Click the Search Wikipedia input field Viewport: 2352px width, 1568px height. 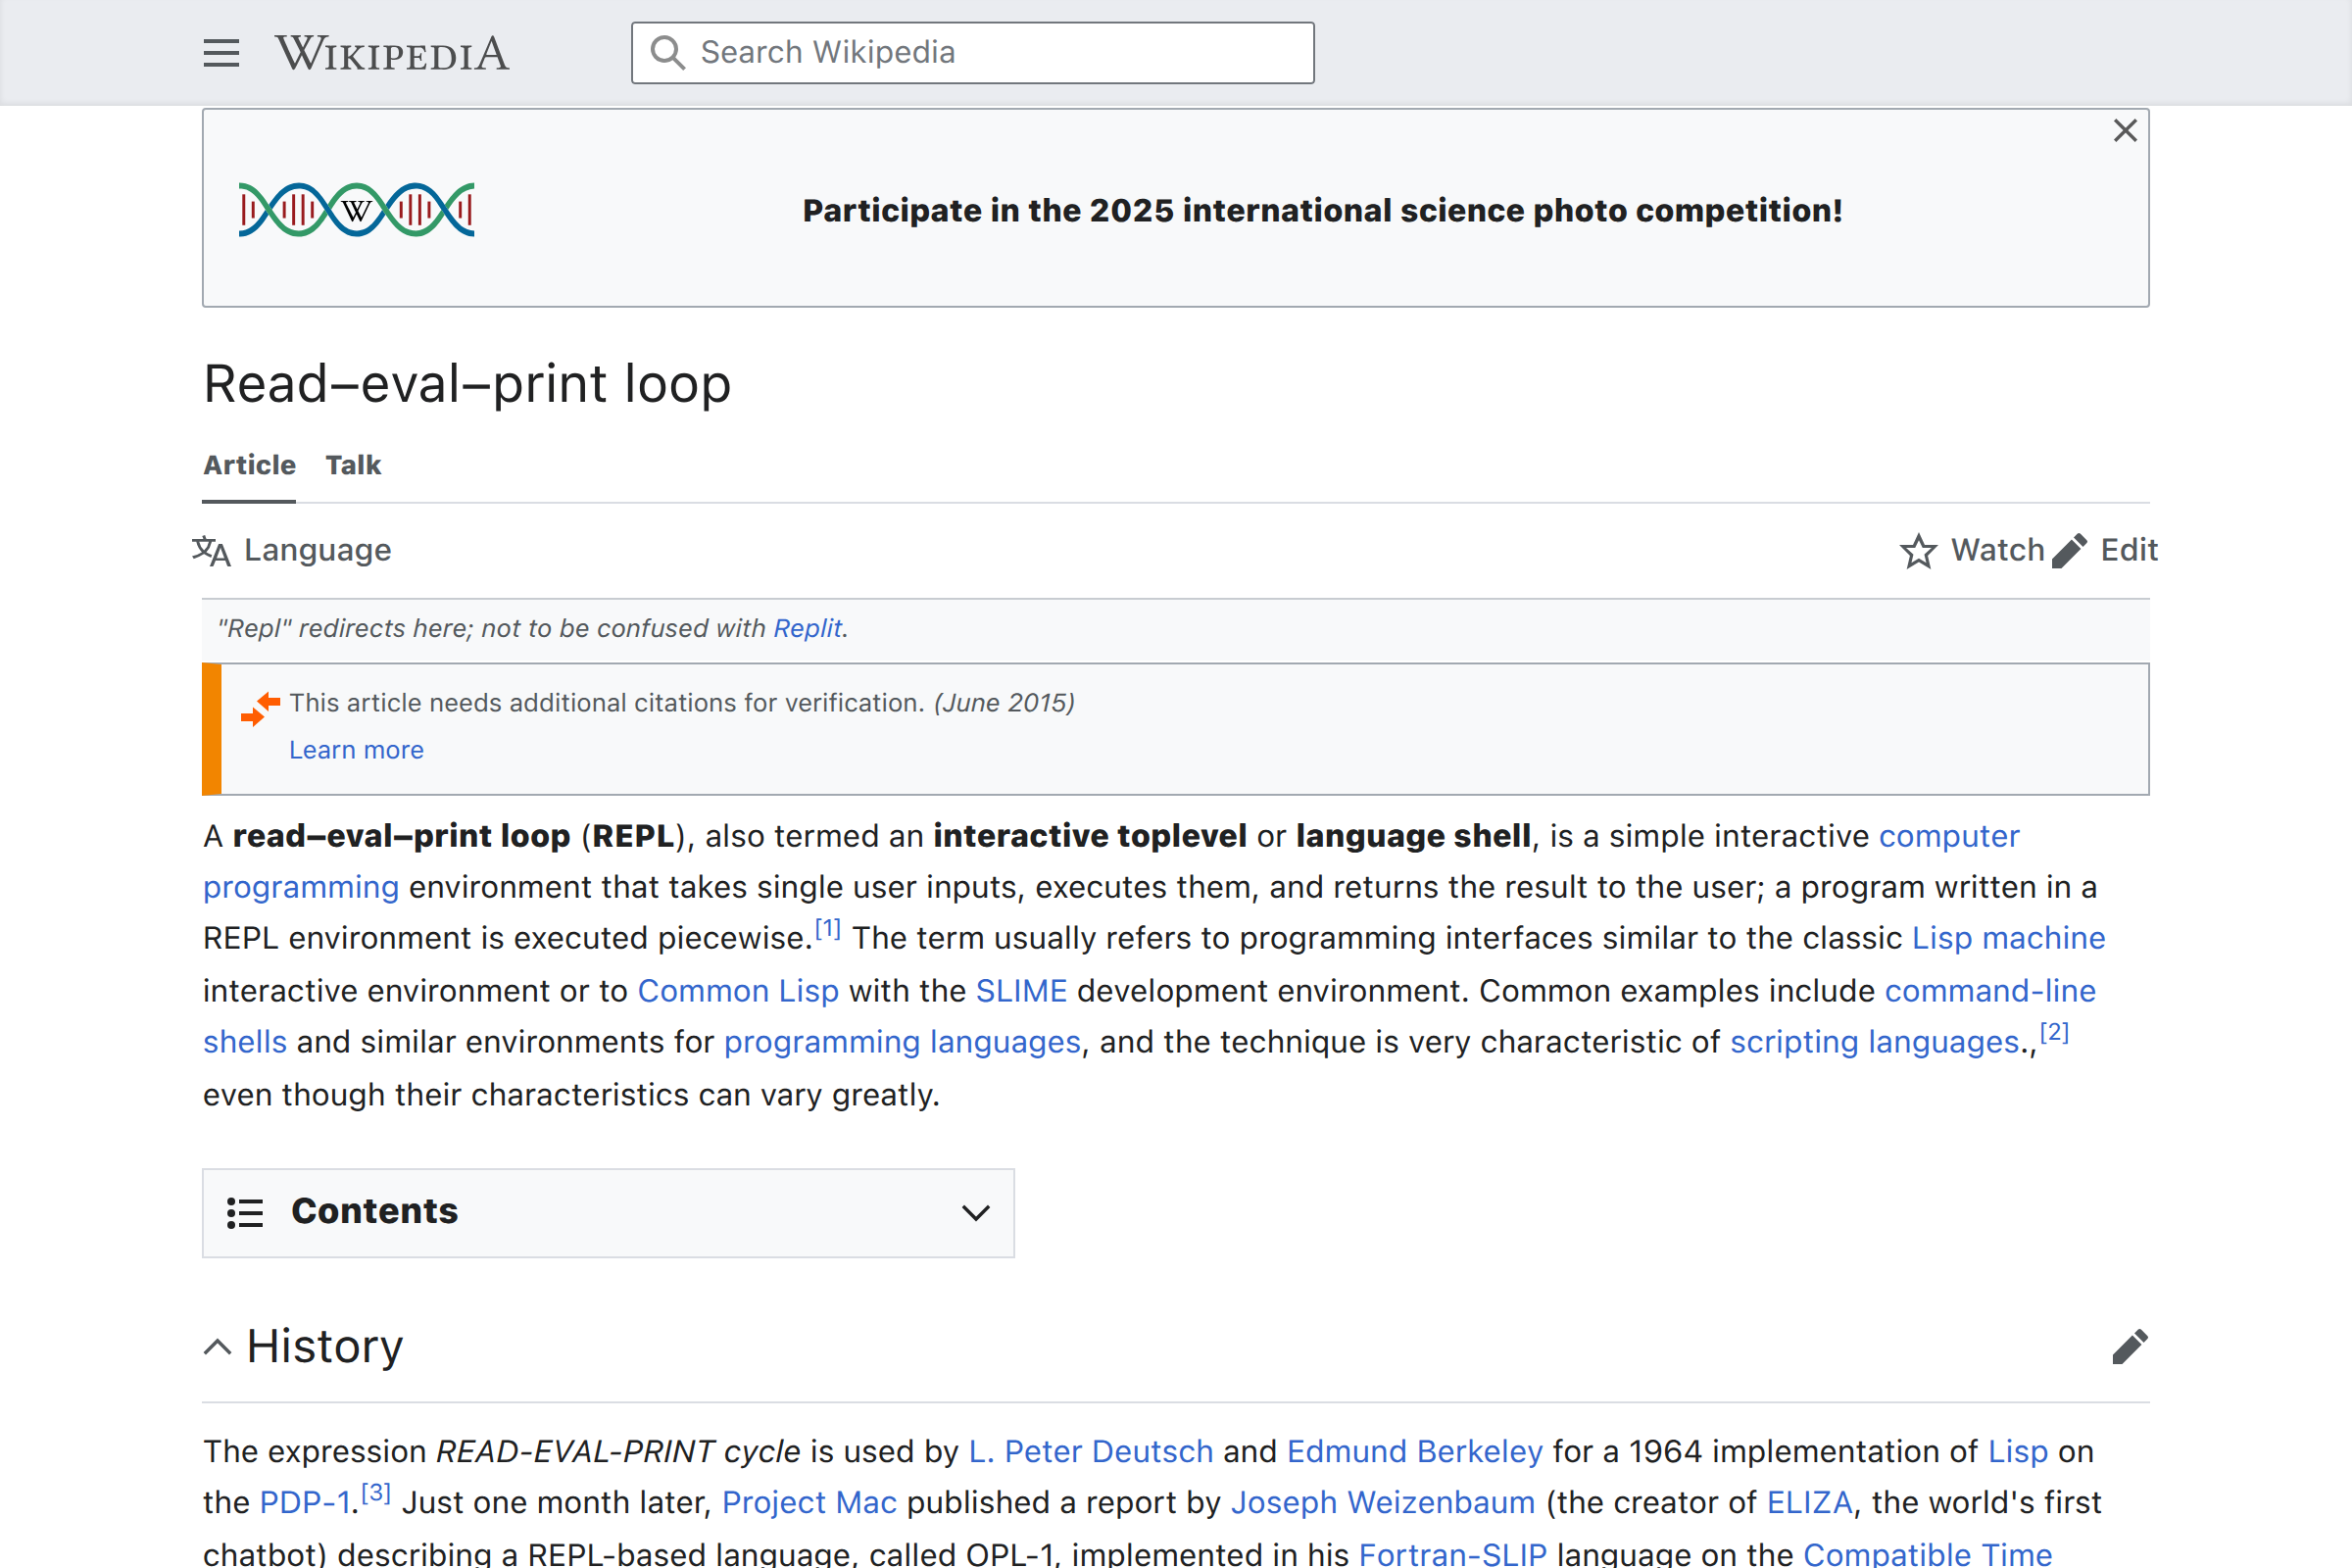click(x=972, y=53)
